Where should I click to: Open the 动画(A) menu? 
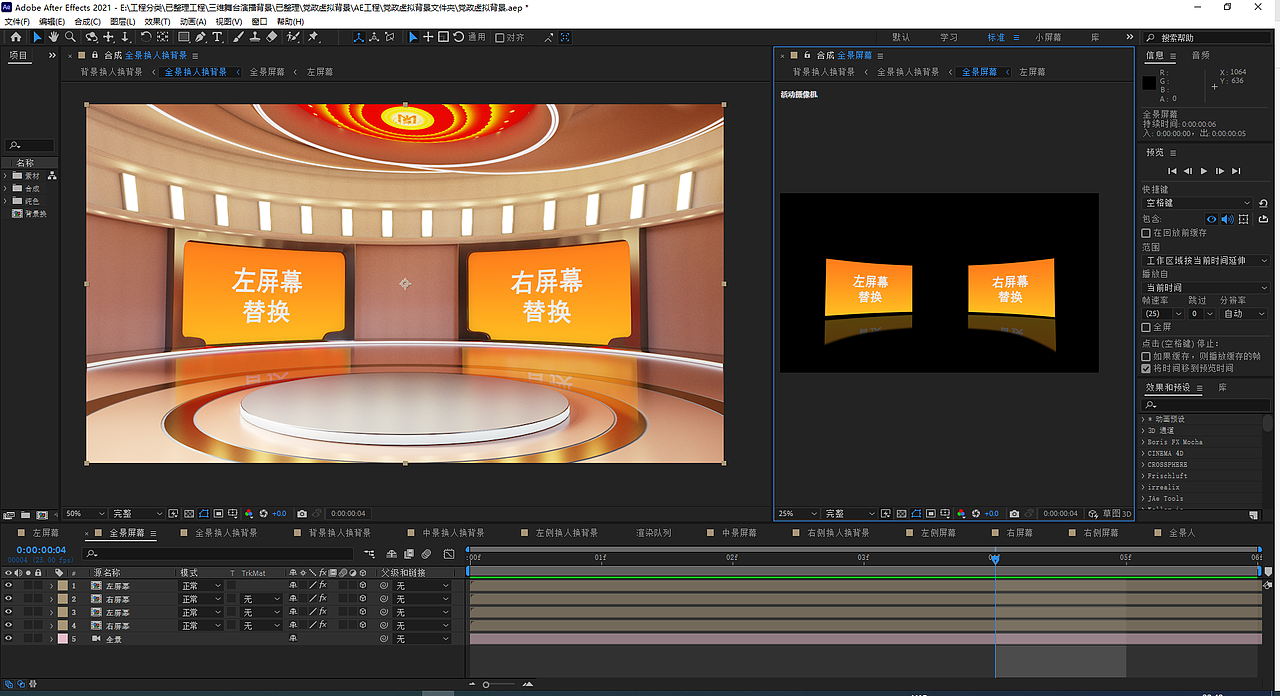pyautogui.click(x=193, y=21)
